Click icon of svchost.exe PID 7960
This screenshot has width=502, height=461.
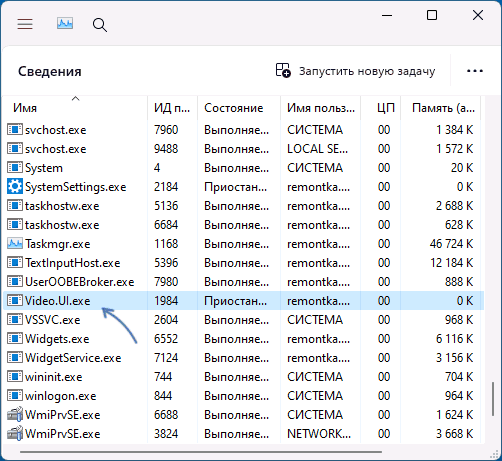point(15,130)
